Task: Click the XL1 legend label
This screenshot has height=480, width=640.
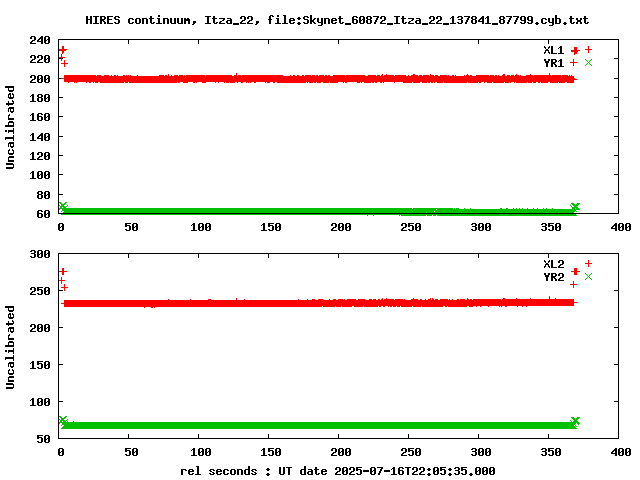Action: (x=553, y=50)
